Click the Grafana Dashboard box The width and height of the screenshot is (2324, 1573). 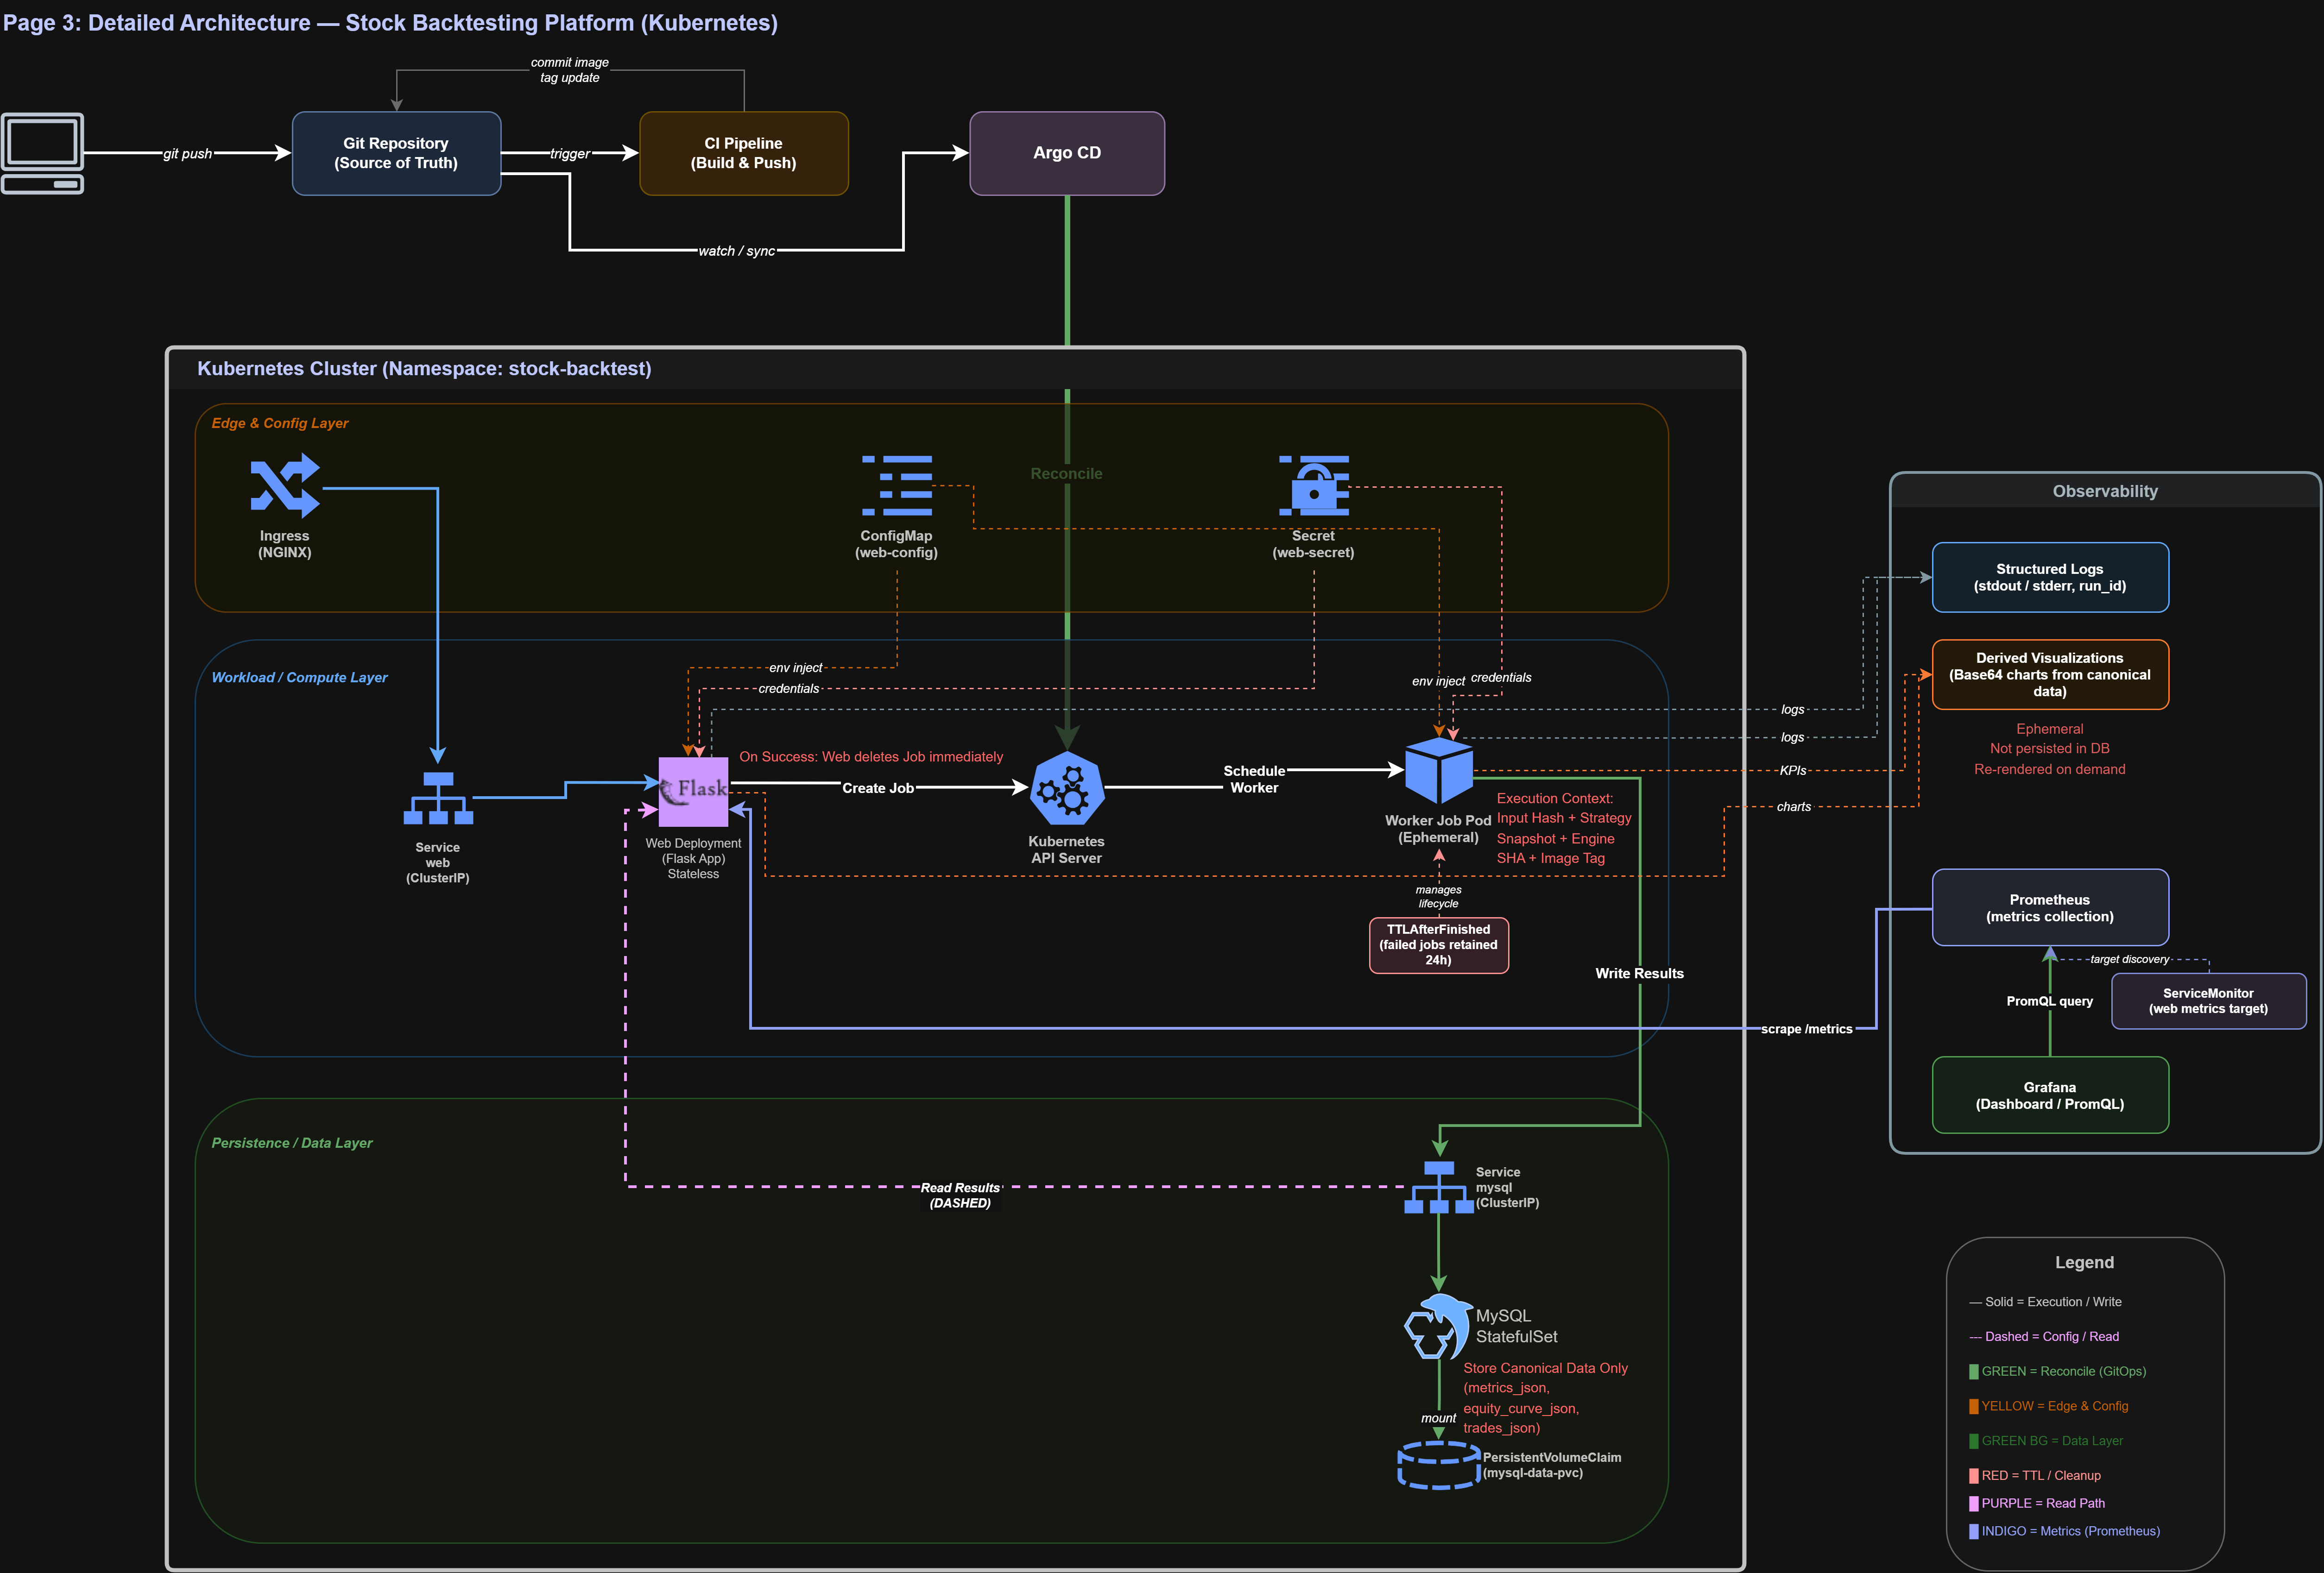click(x=2050, y=1095)
